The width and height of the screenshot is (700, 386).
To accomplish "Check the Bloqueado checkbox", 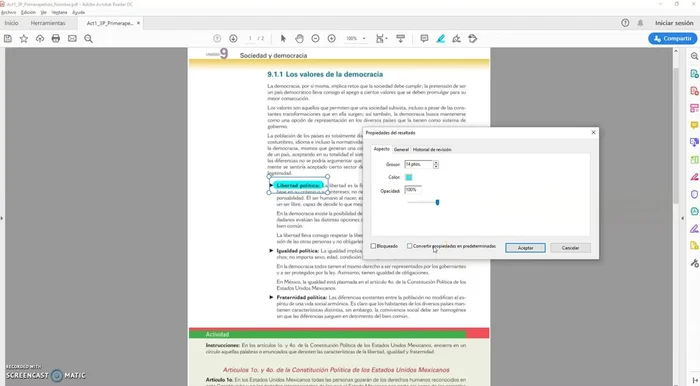I will click(373, 246).
